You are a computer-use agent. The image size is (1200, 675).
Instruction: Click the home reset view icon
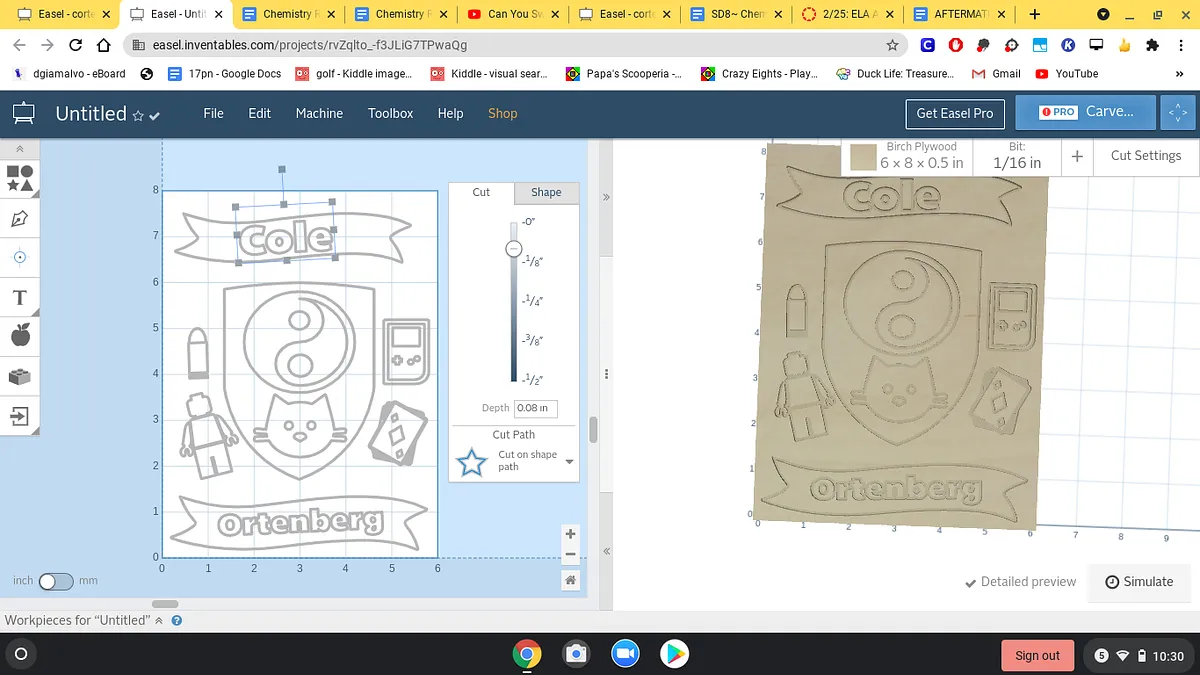[x=570, y=580]
